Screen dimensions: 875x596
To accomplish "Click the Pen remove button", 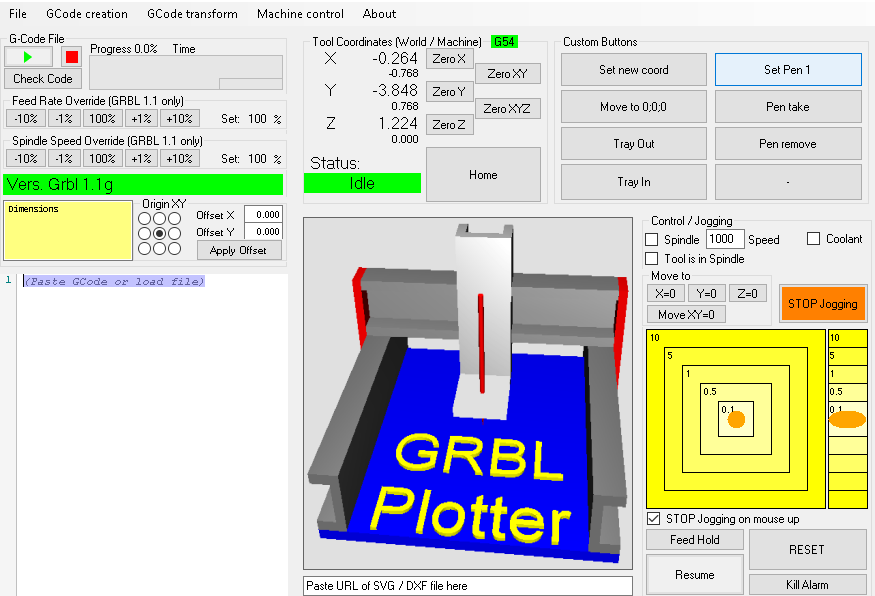I will point(788,143).
